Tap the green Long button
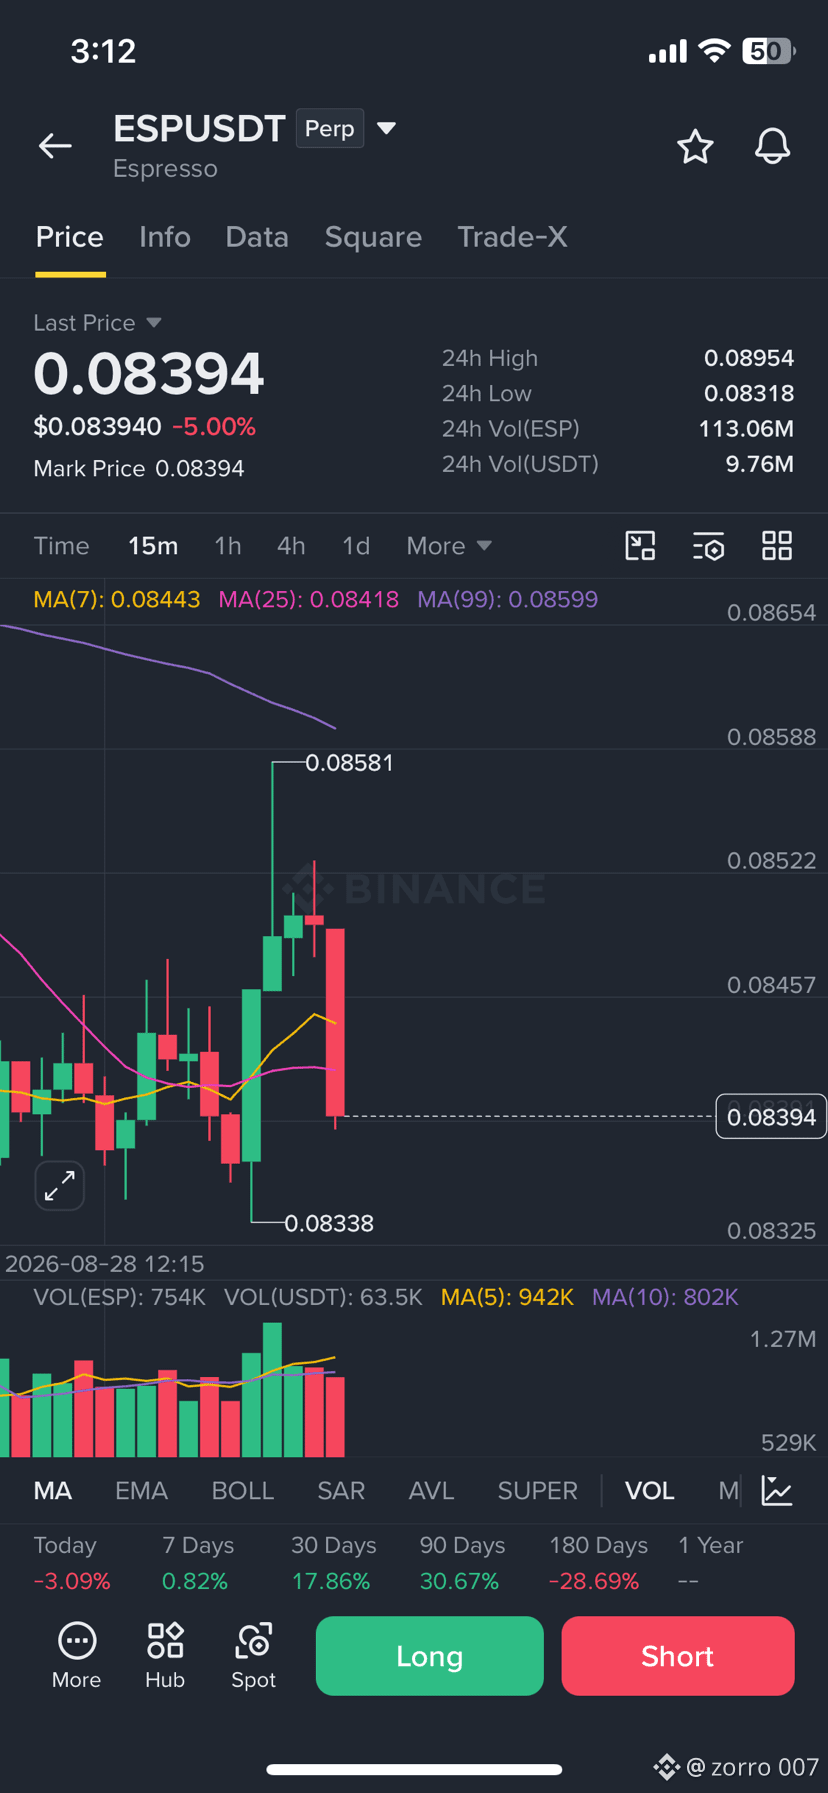Viewport: 828px width, 1793px height. (x=430, y=1656)
